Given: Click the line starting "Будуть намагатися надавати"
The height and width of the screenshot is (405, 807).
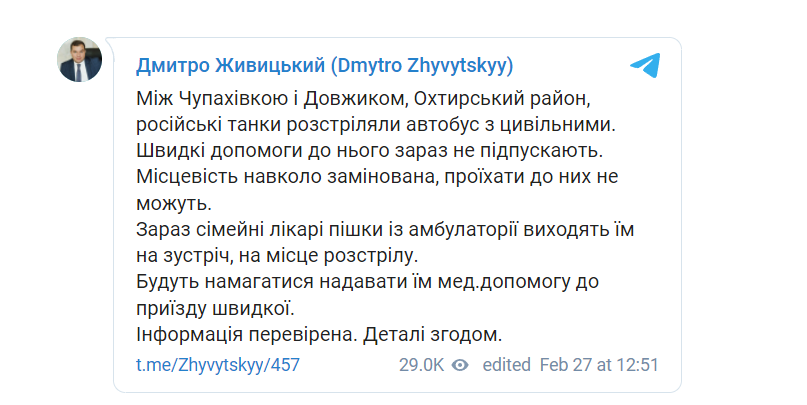Looking at the screenshot, I should coord(367,282).
